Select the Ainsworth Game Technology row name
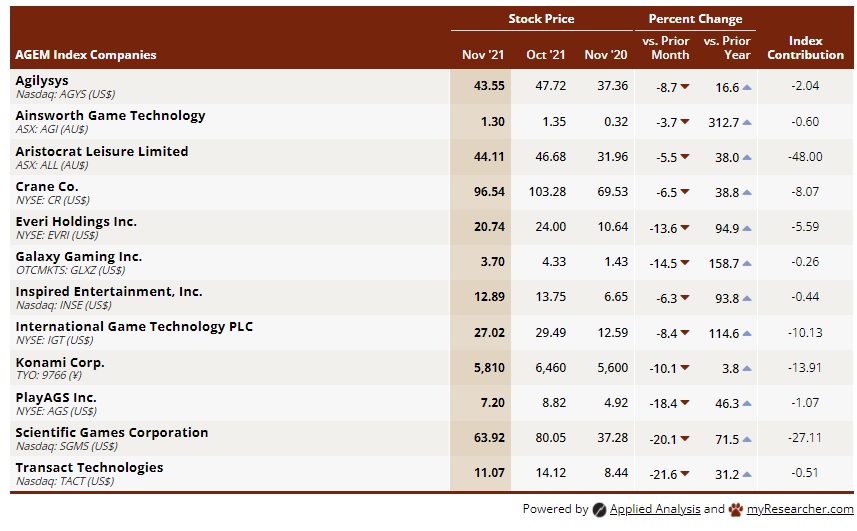 pos(110,116)
